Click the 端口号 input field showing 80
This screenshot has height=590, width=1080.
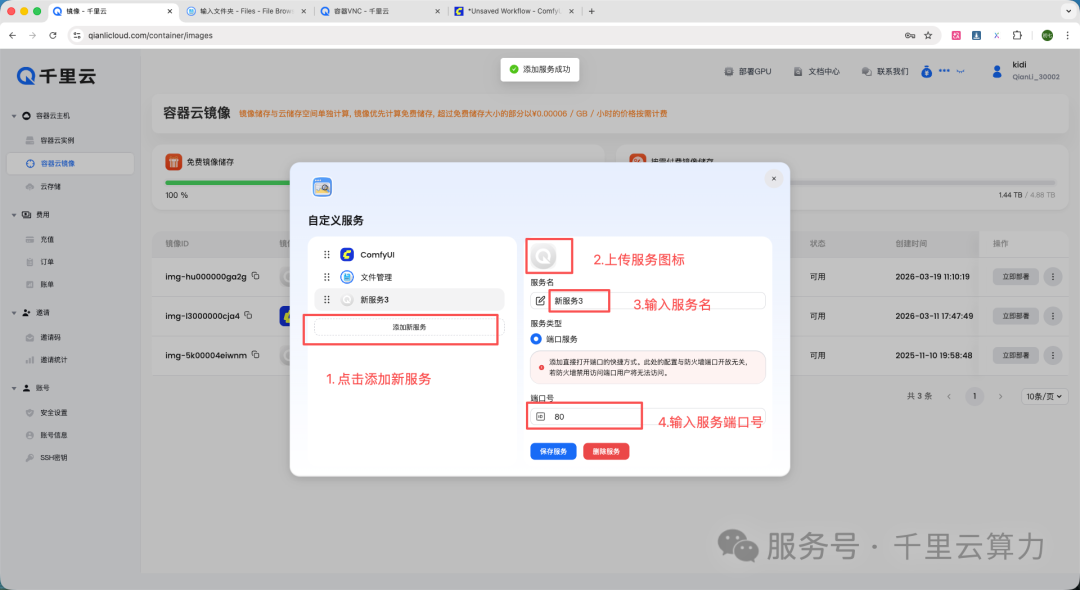click(x=647, y=417)
